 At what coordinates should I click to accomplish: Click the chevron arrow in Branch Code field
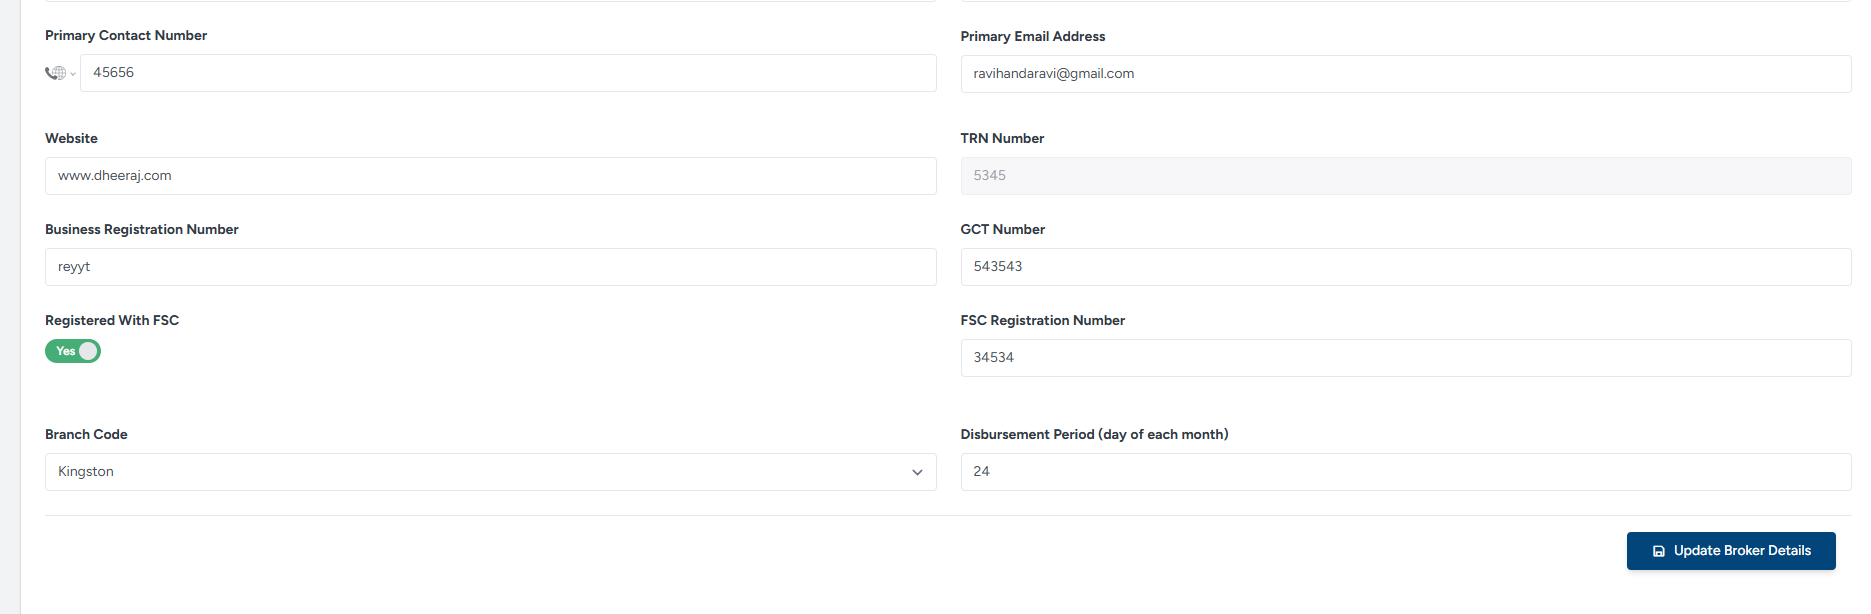917,472
